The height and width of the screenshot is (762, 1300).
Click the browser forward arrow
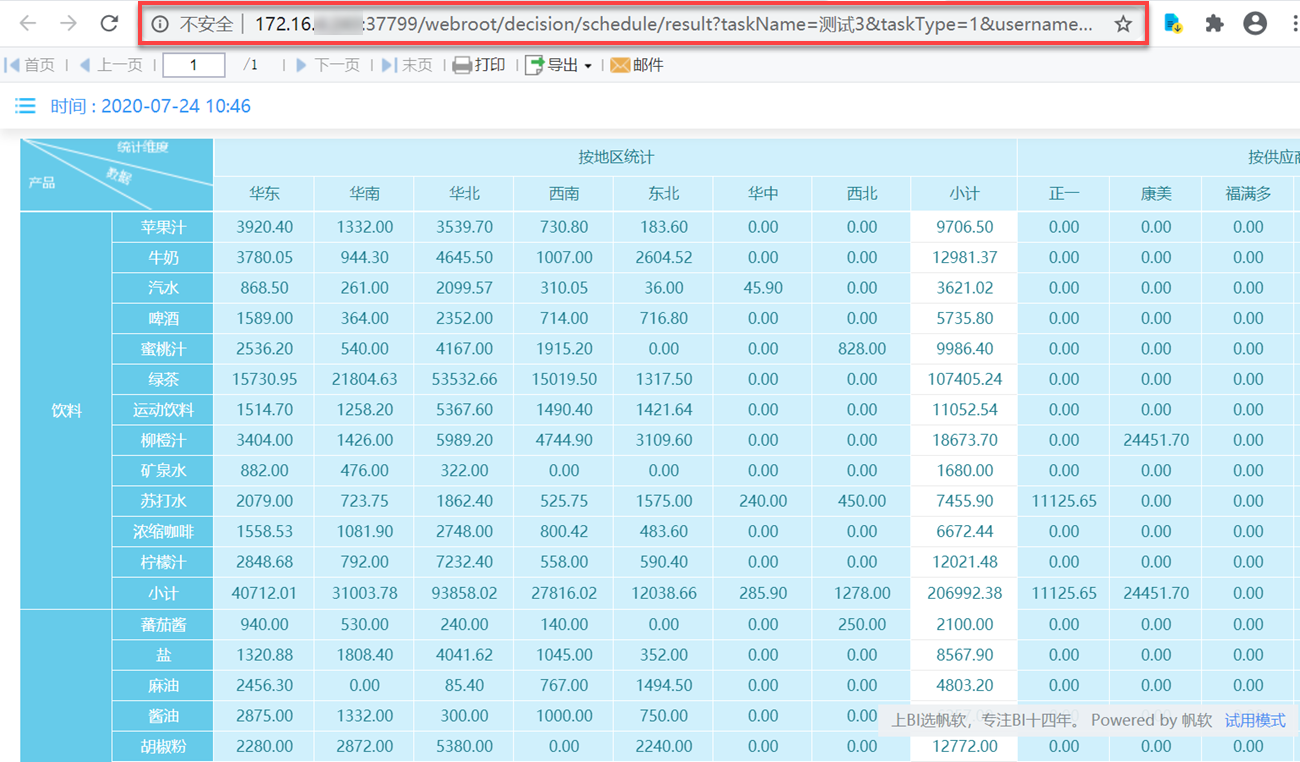(x=68, y=23)
